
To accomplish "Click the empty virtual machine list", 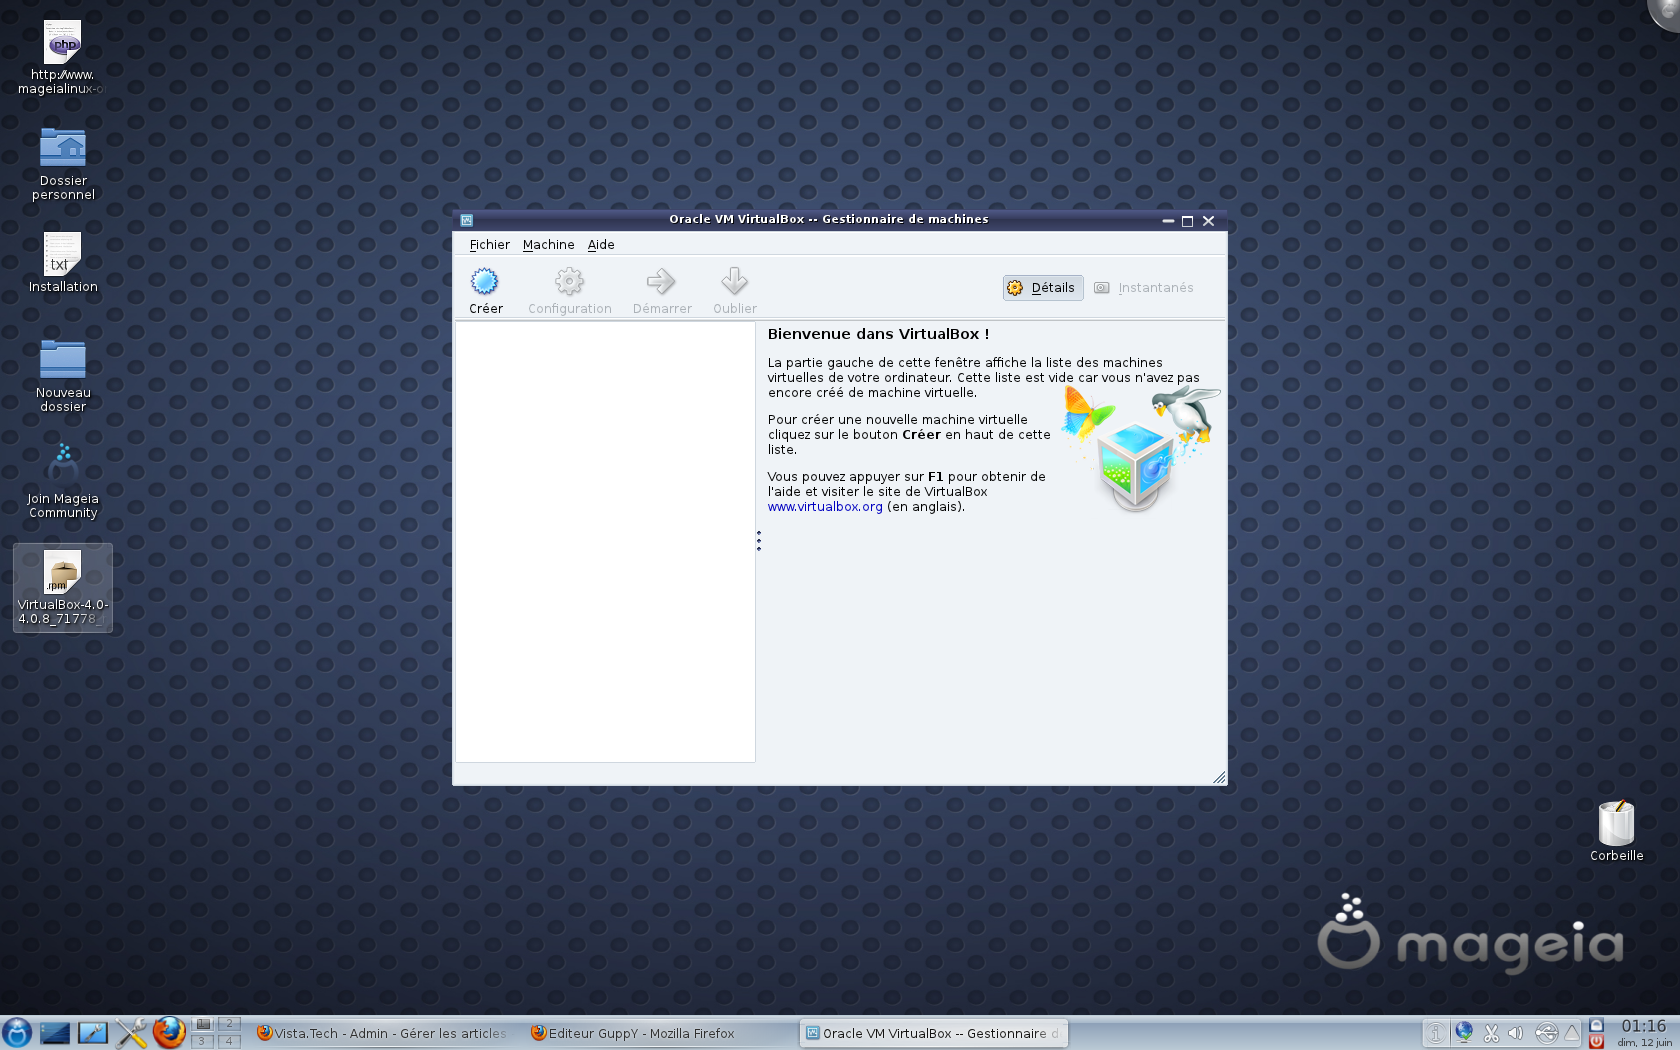I will (x=605, y=541).
